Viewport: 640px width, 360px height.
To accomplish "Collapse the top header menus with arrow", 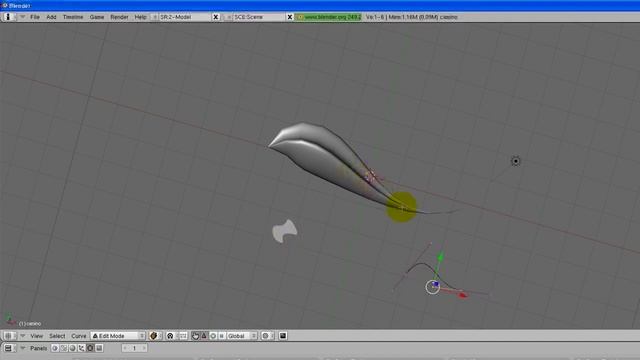I will click(22, 17).
